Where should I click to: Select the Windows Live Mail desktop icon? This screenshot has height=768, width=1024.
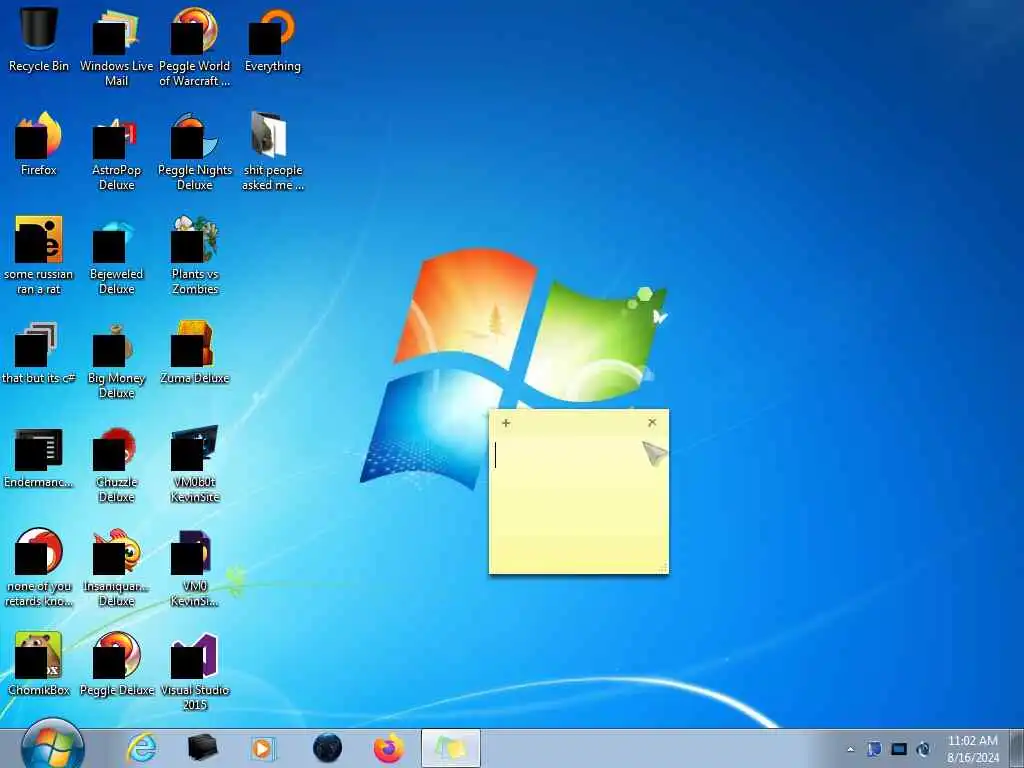116,46
